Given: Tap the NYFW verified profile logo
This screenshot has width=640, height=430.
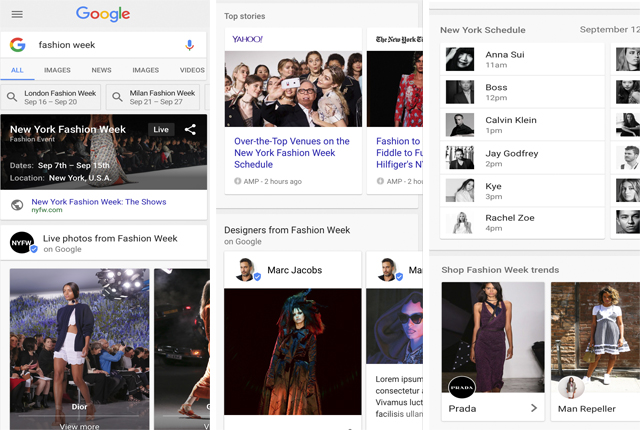Looking at the screenshot, I should pyautogui.click(x=22, y=243).
